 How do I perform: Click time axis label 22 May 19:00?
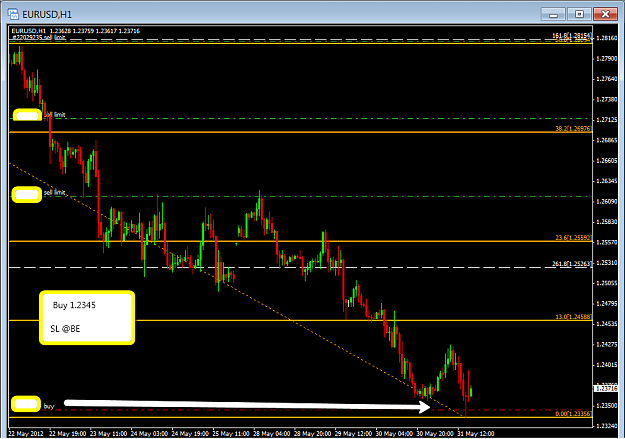coord(67,433)
